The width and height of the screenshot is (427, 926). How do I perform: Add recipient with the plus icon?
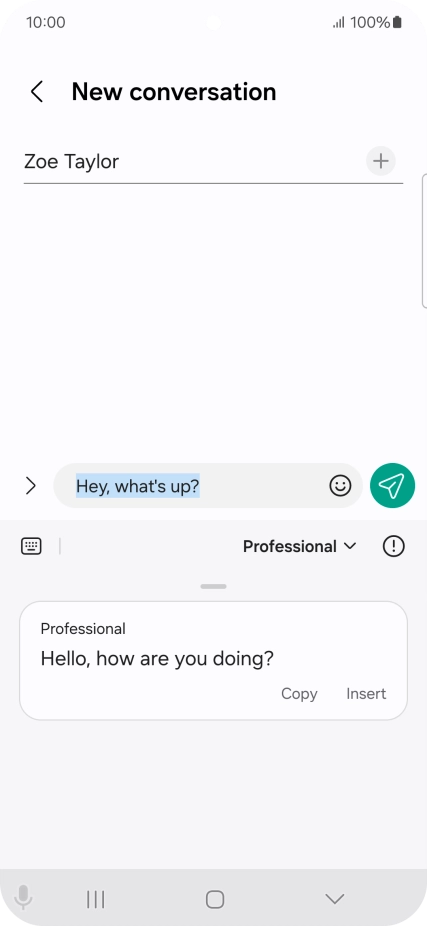point(381,161)
